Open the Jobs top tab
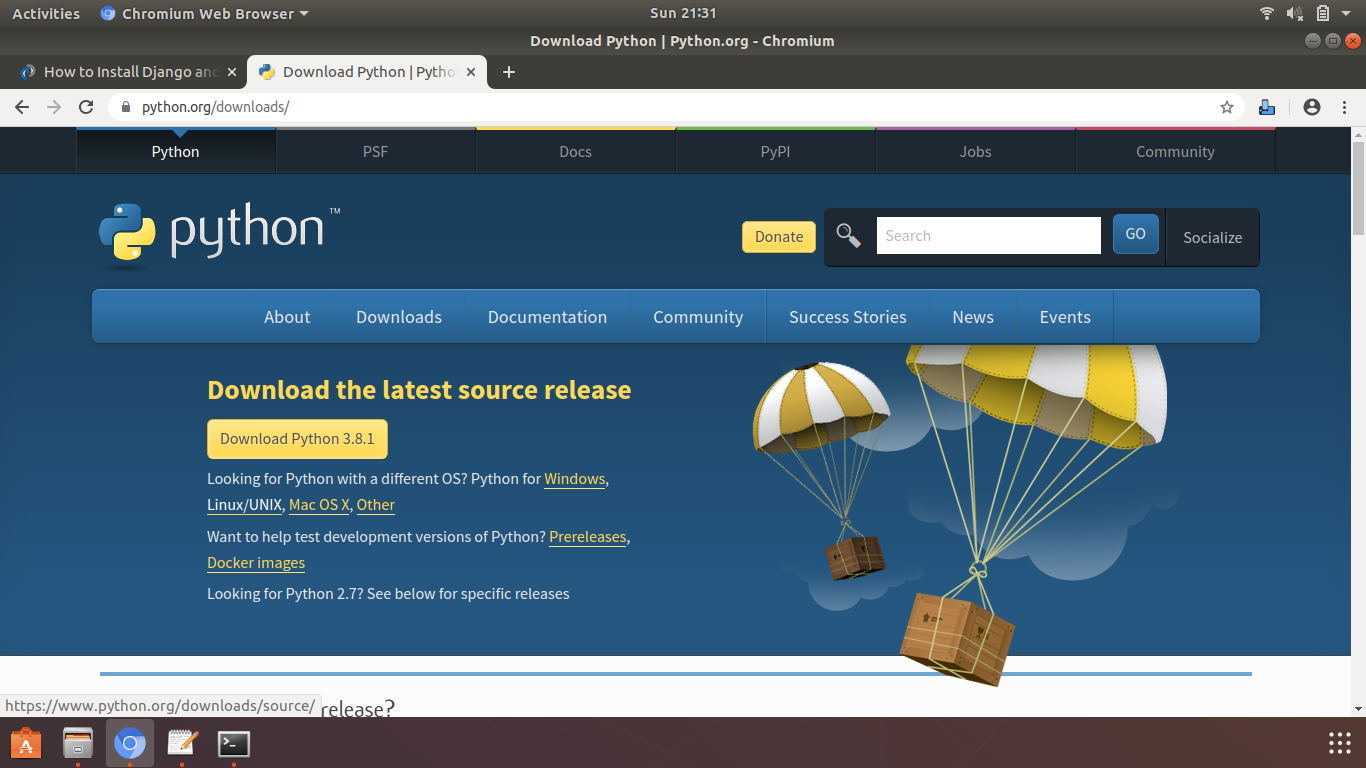 pos(976,151)
